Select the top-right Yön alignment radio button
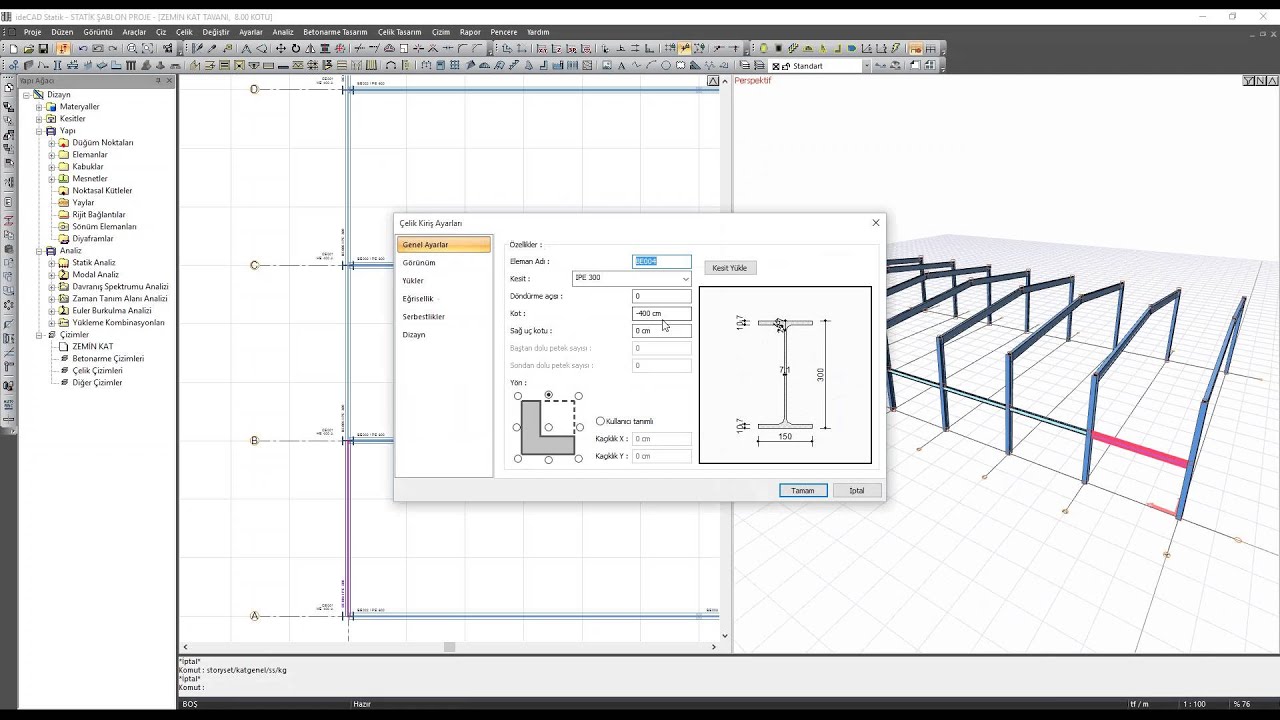The height and width of the screenshot is (720, 1280). (x=578, y=396)
